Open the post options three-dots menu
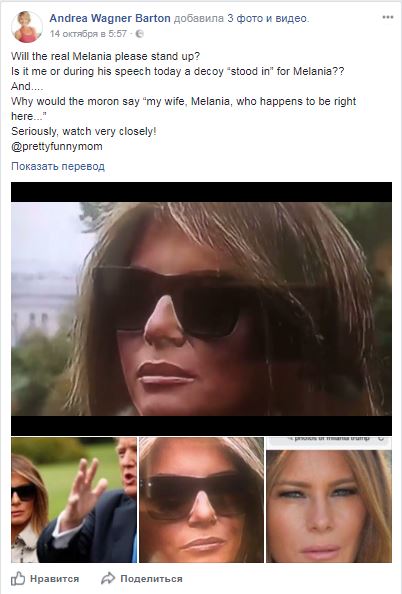402x594 pixels. (387, 17)
